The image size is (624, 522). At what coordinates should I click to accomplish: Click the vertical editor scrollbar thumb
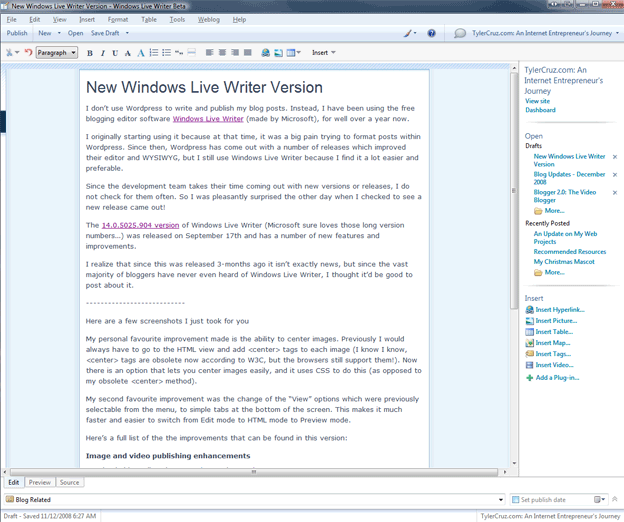tap(514, 190)
